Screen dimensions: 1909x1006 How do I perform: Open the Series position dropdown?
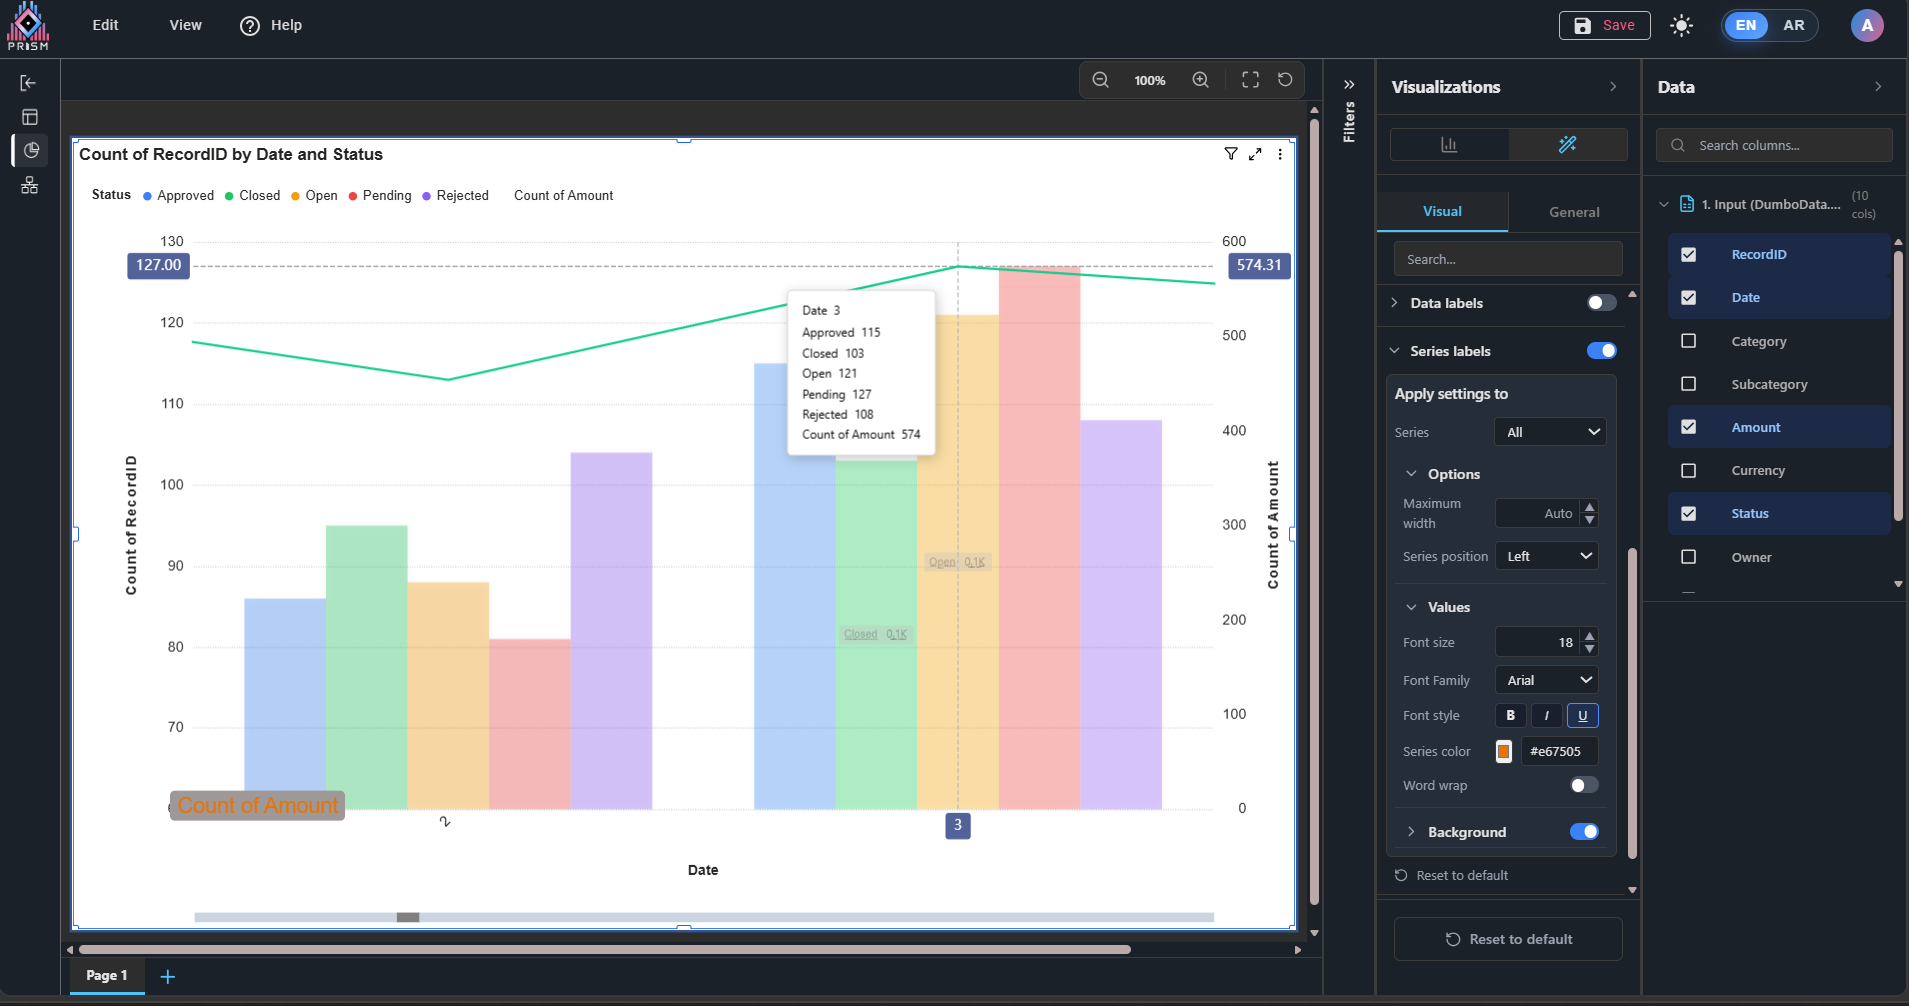[x=1547, y=556]
